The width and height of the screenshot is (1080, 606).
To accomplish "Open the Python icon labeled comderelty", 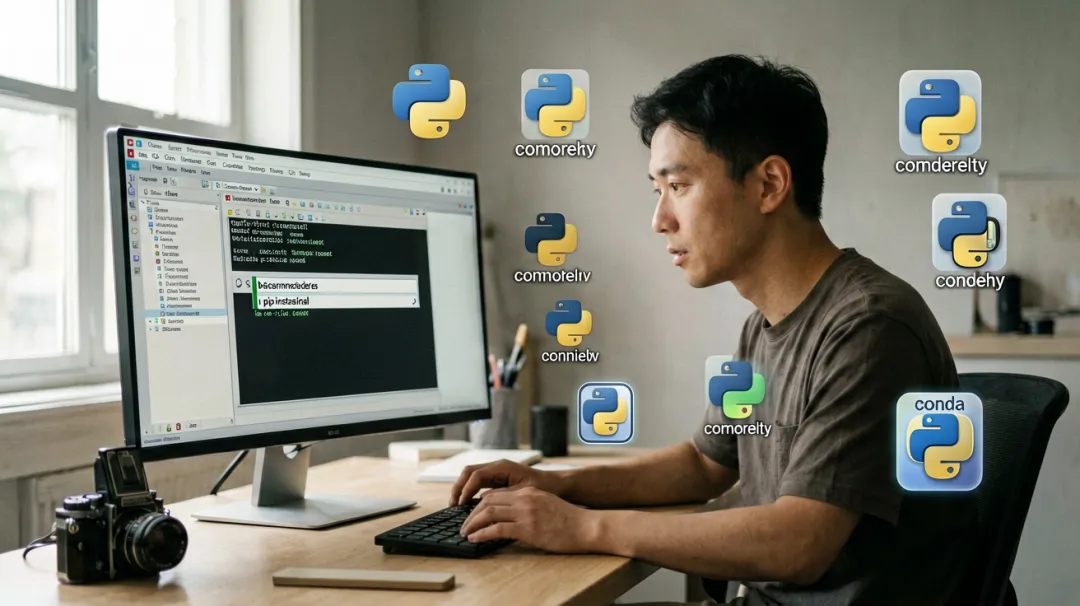I will point(940,113).
